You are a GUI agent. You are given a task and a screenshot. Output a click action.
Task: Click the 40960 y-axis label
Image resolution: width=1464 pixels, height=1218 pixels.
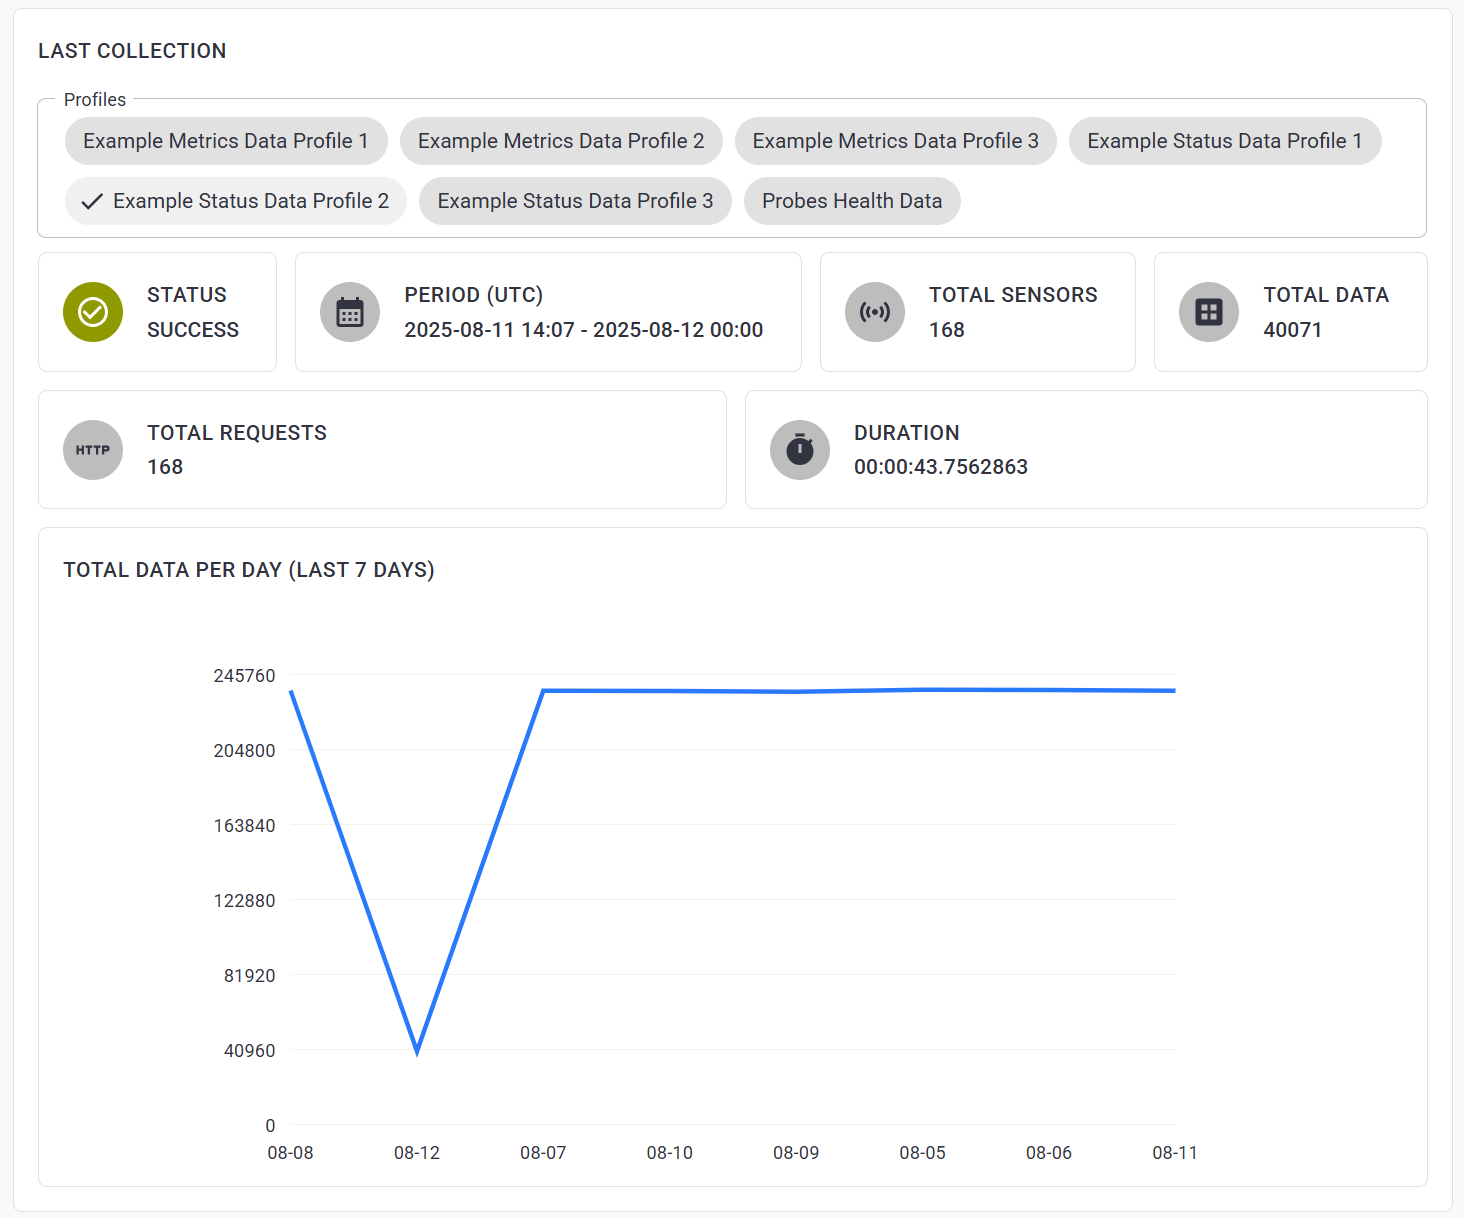pos(249,1051)
